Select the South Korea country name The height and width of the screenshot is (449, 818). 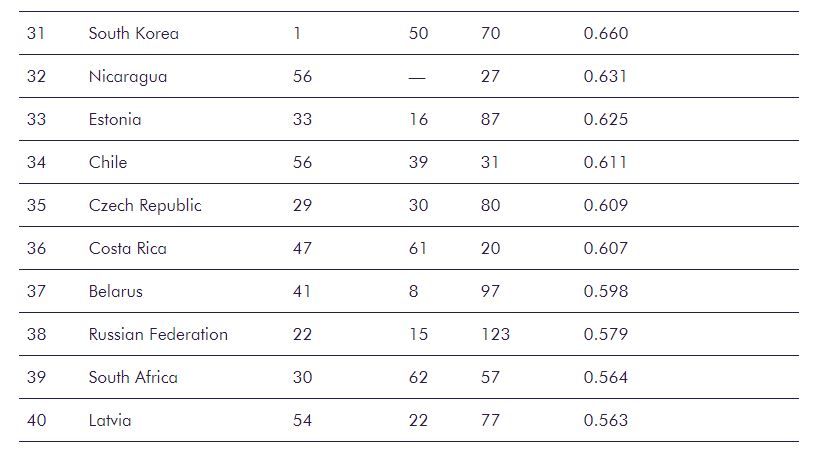[134, 33]
